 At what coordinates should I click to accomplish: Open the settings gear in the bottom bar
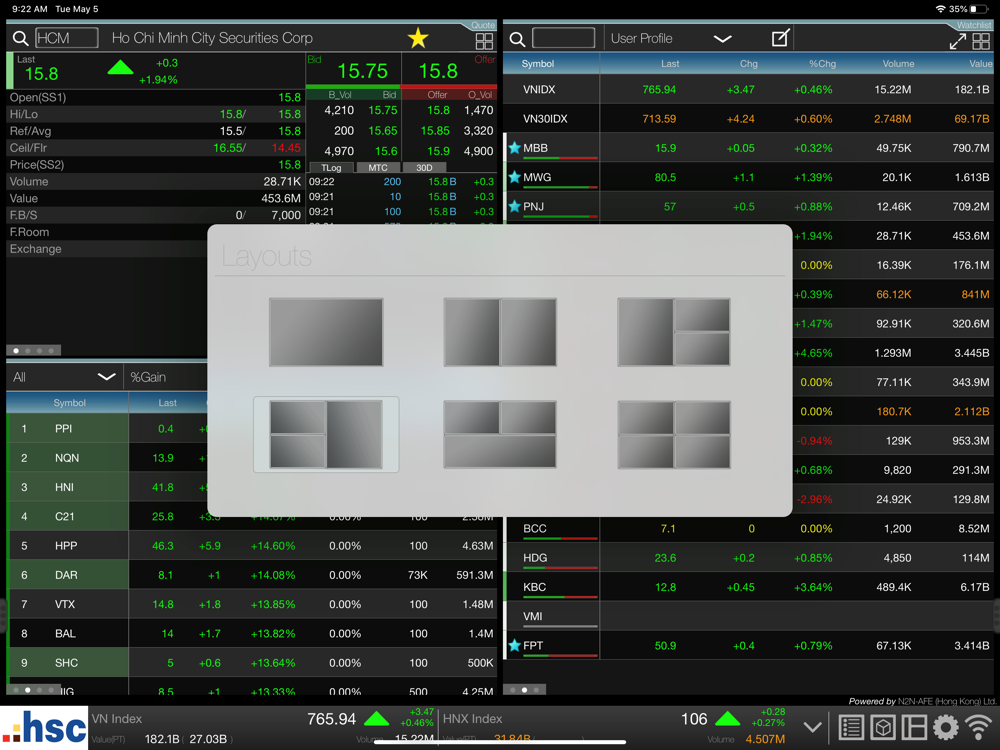pyautogui.click(x=945, y=727)
